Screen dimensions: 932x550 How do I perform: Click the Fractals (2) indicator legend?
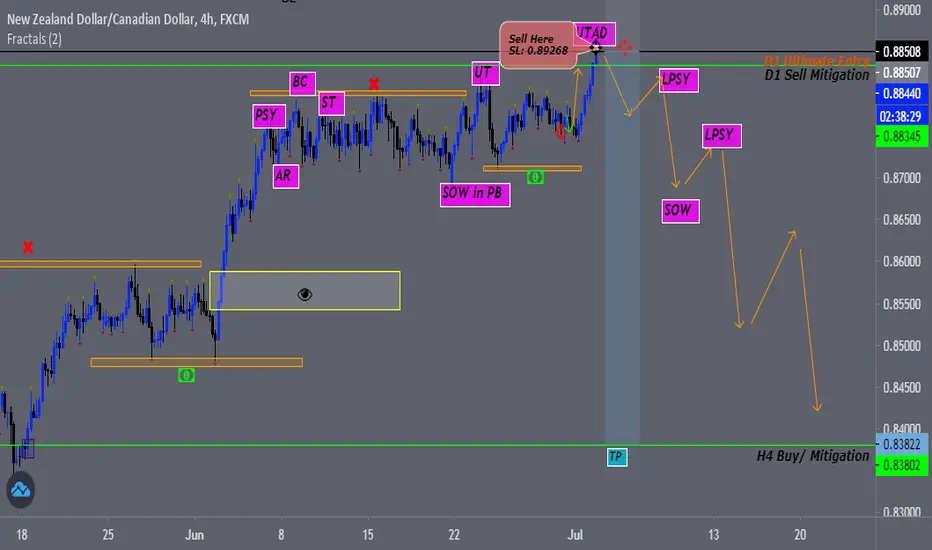pyautogui.click(x=34, y=39)
